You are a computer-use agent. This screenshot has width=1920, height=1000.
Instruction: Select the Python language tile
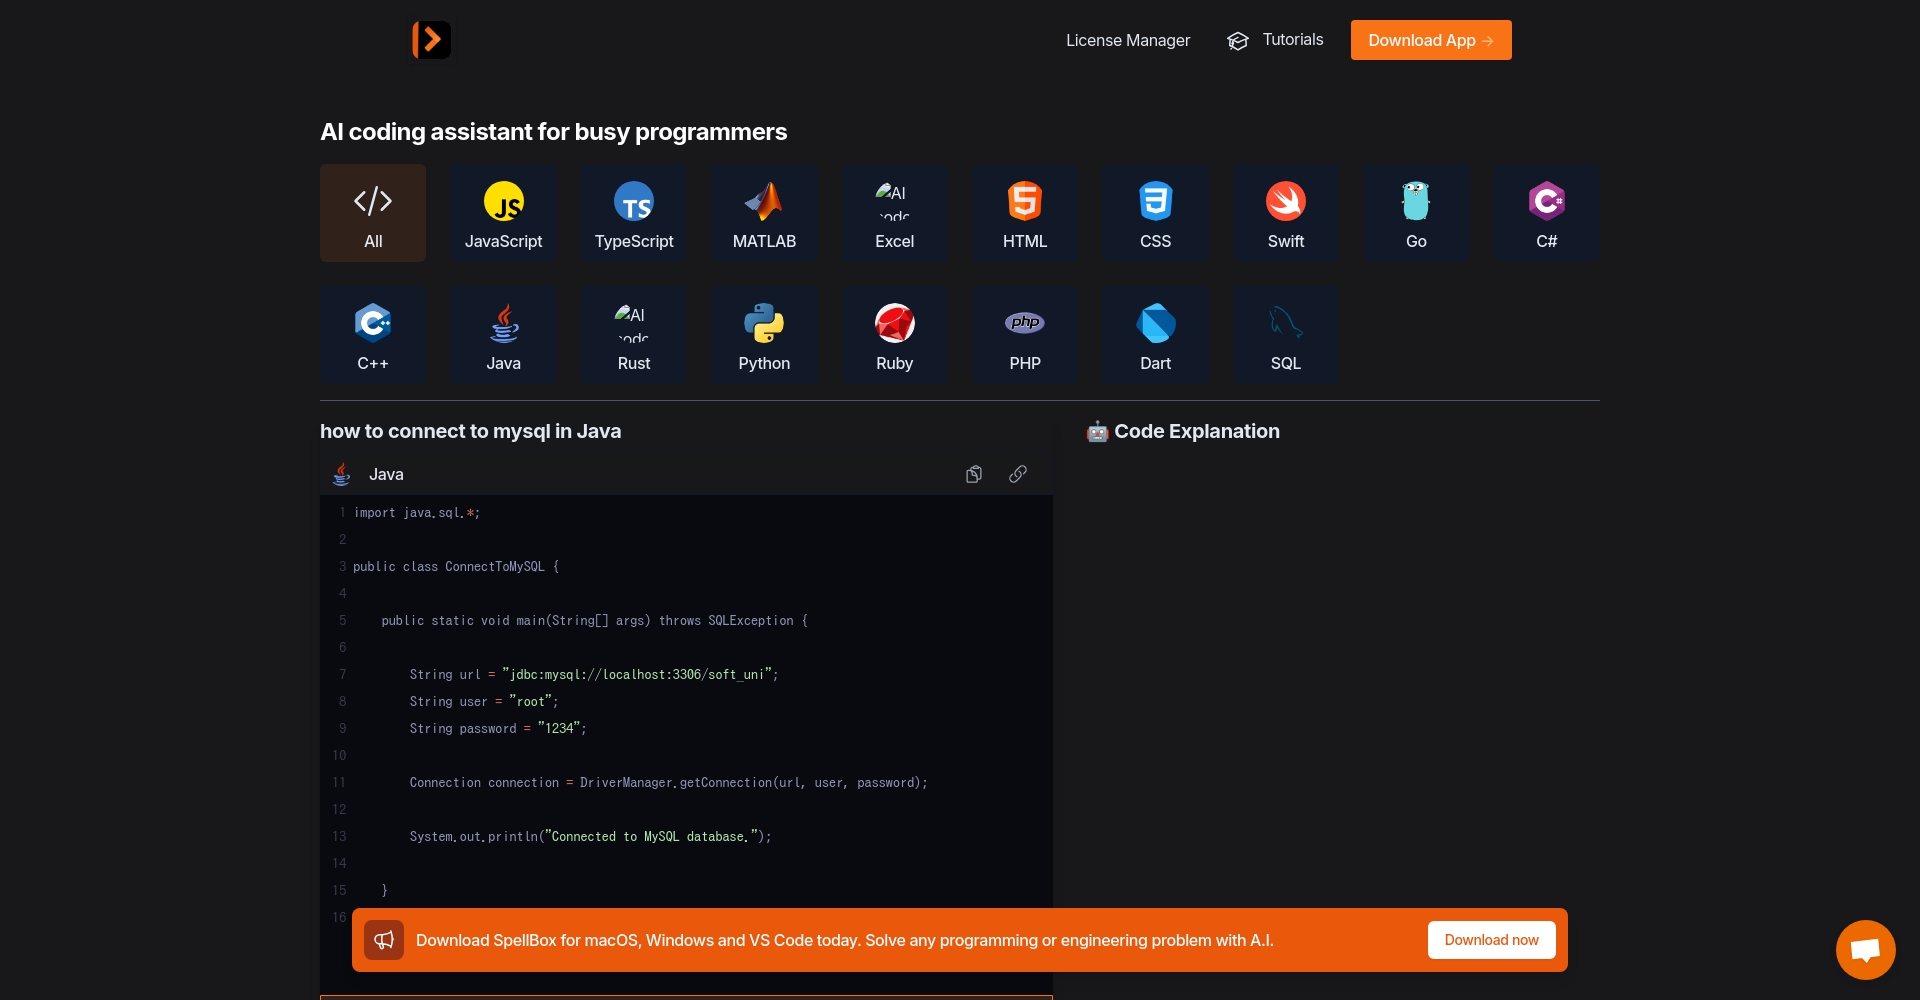pos(764,336)
